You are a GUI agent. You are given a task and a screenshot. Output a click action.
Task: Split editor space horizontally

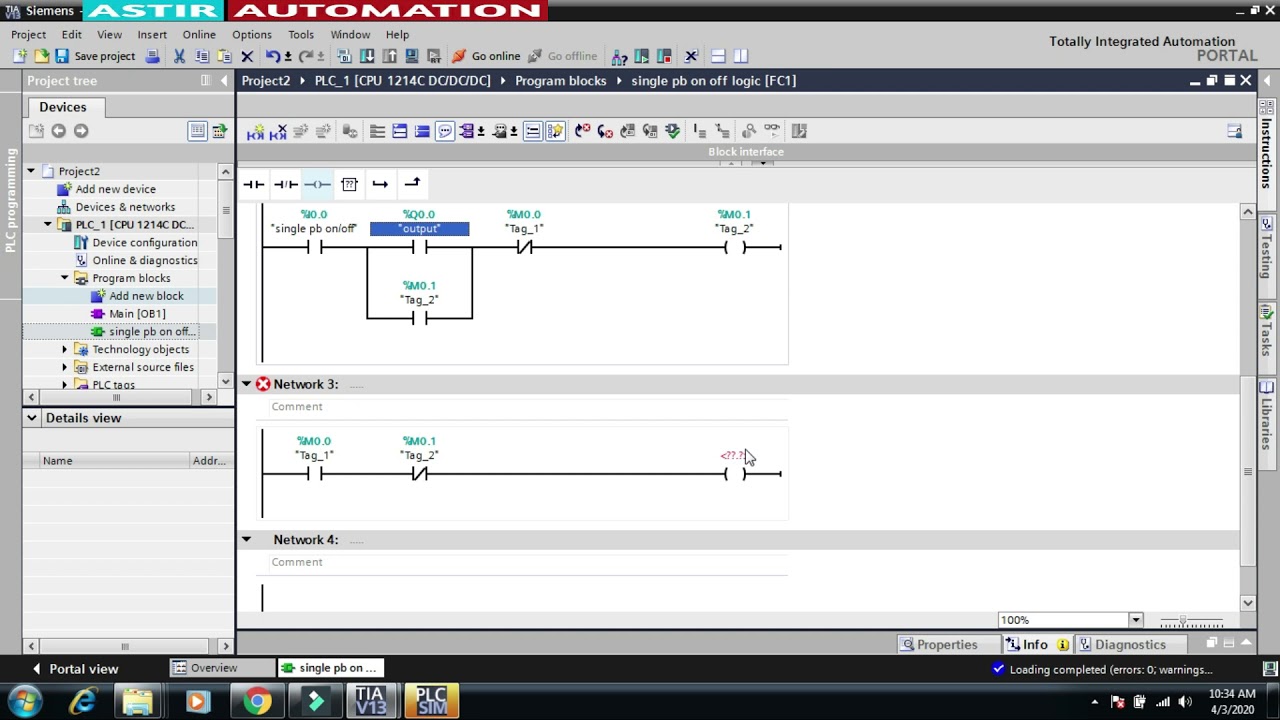tap(718, 56)
